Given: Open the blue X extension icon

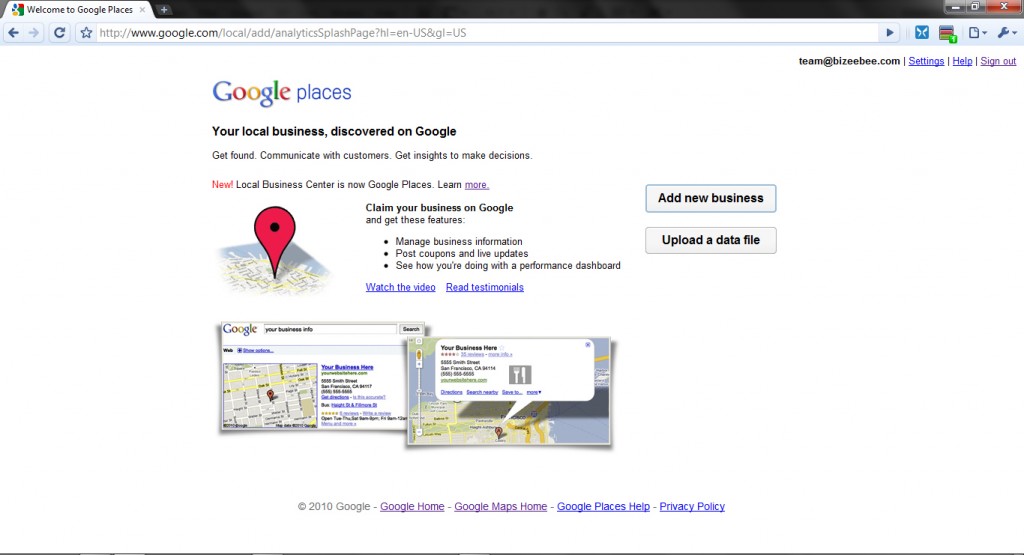Looking at the screenshot, I should [x=921, y=33].
